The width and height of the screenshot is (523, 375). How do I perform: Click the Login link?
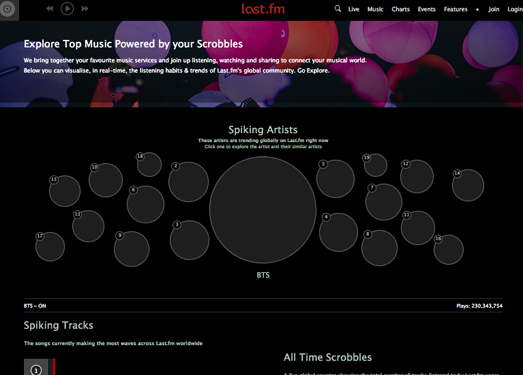[515, 9]
